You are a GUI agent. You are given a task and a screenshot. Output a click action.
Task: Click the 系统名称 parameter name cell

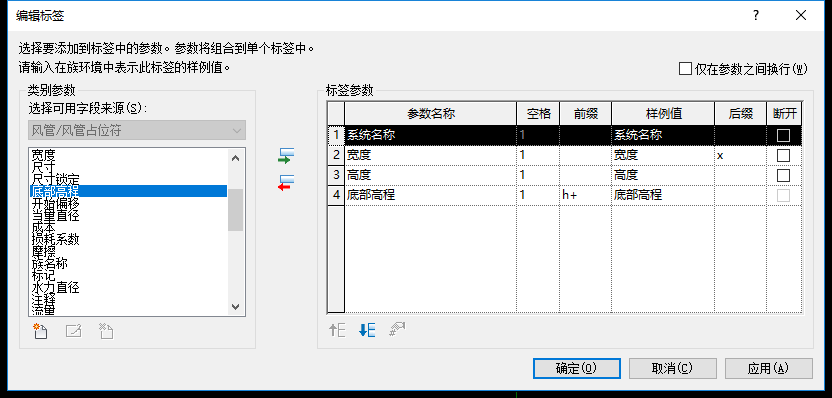click(430, 135)
